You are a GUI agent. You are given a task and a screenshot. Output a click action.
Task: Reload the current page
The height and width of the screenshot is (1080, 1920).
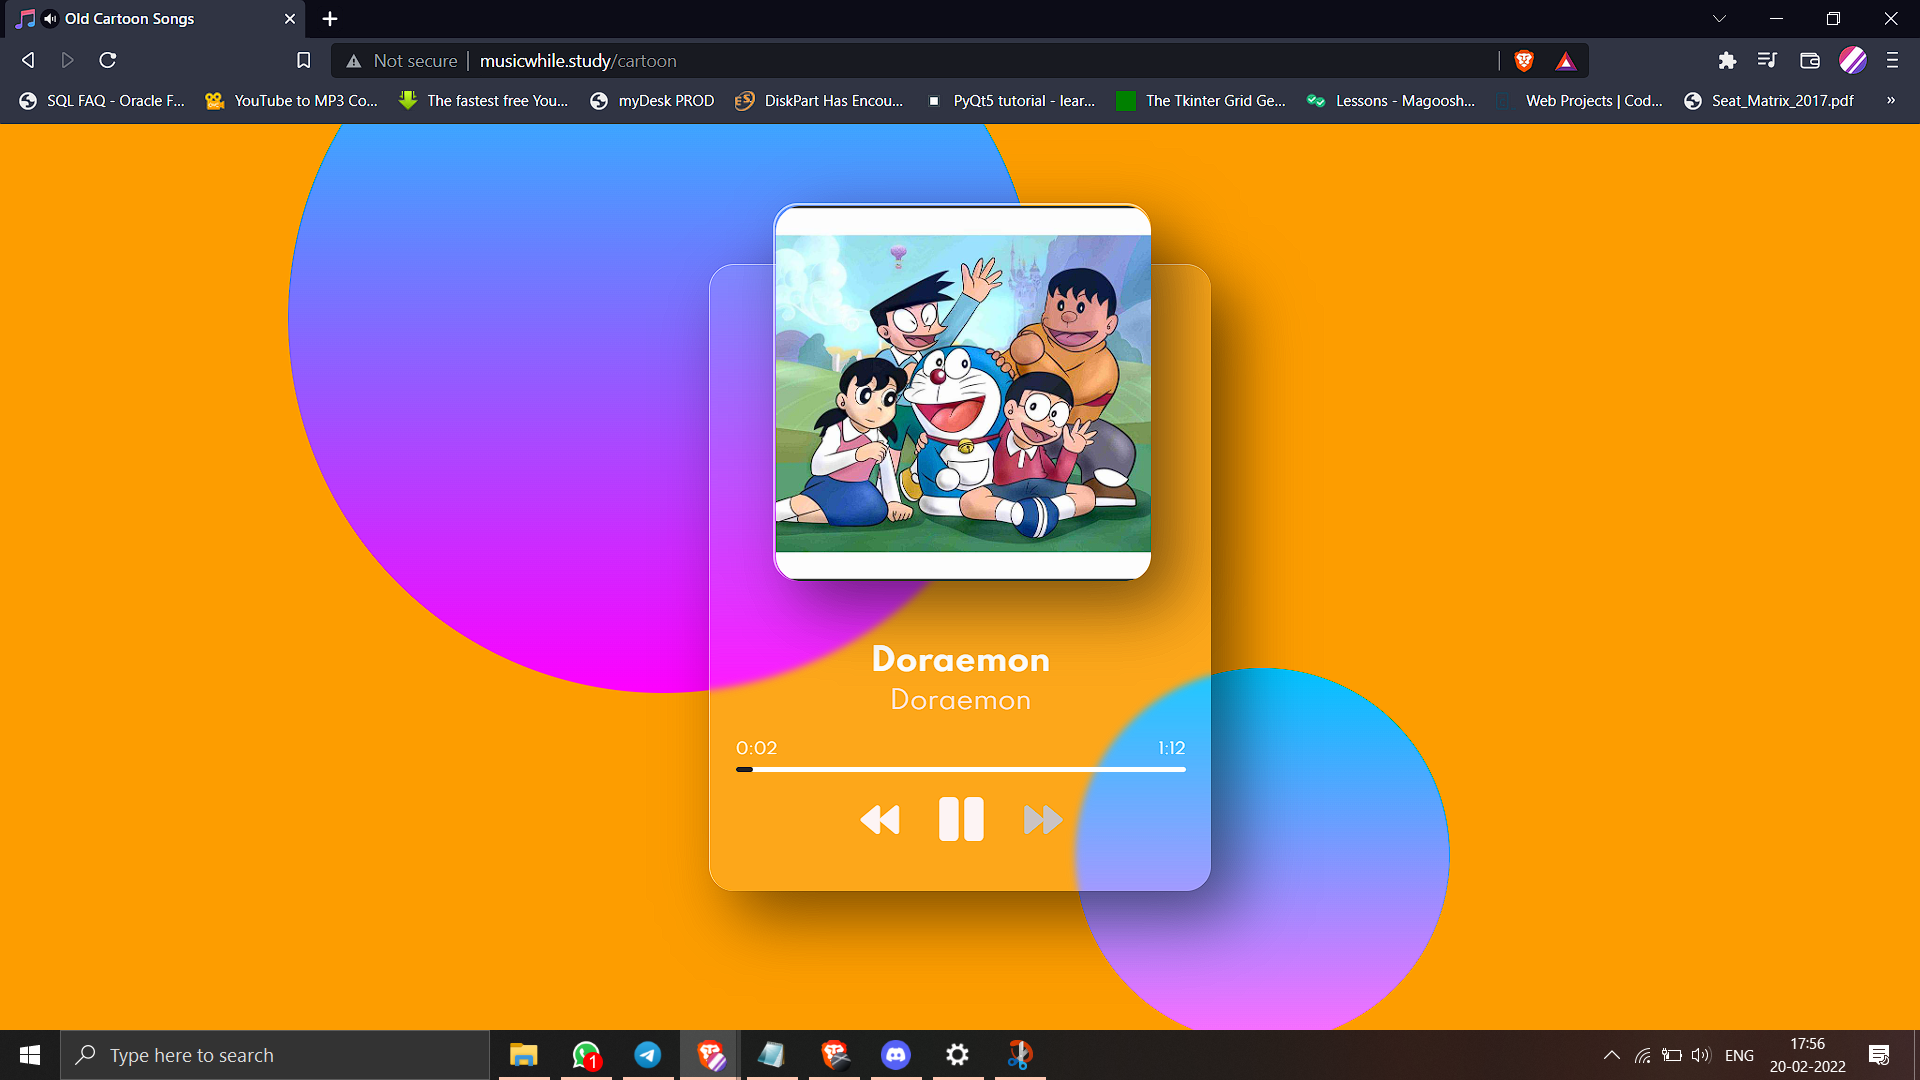tap(108, 61)
